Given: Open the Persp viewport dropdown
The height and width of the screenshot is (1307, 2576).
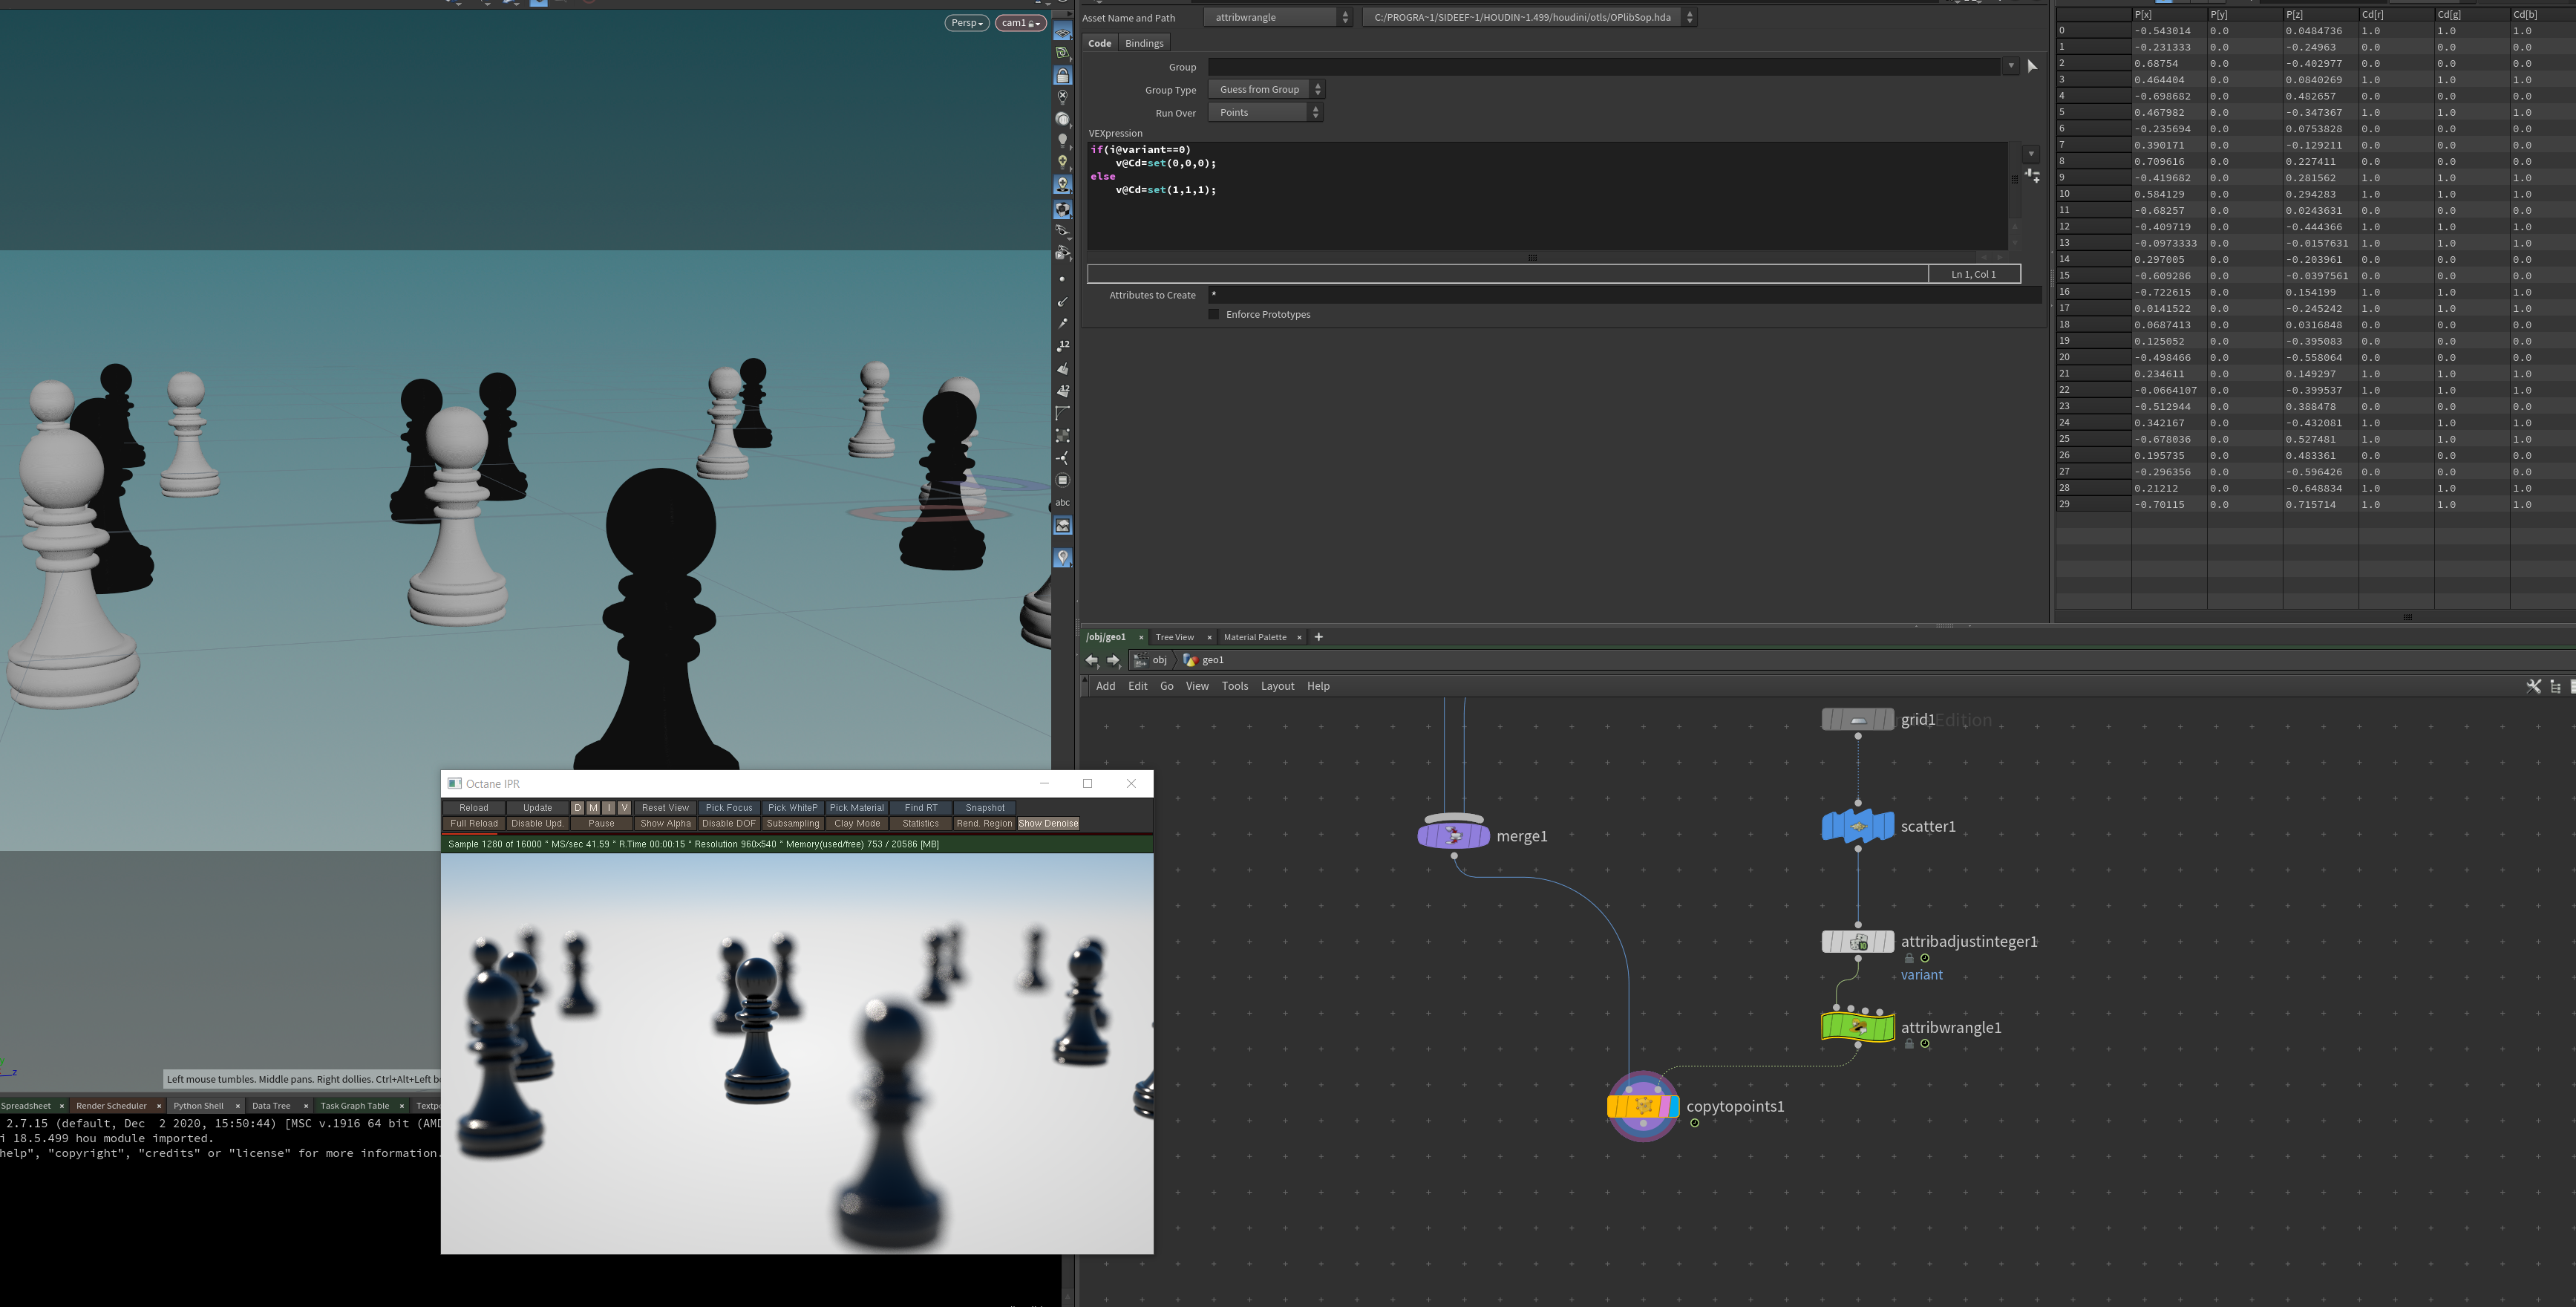Looking at the screenshot, I should tap(966, 23).
